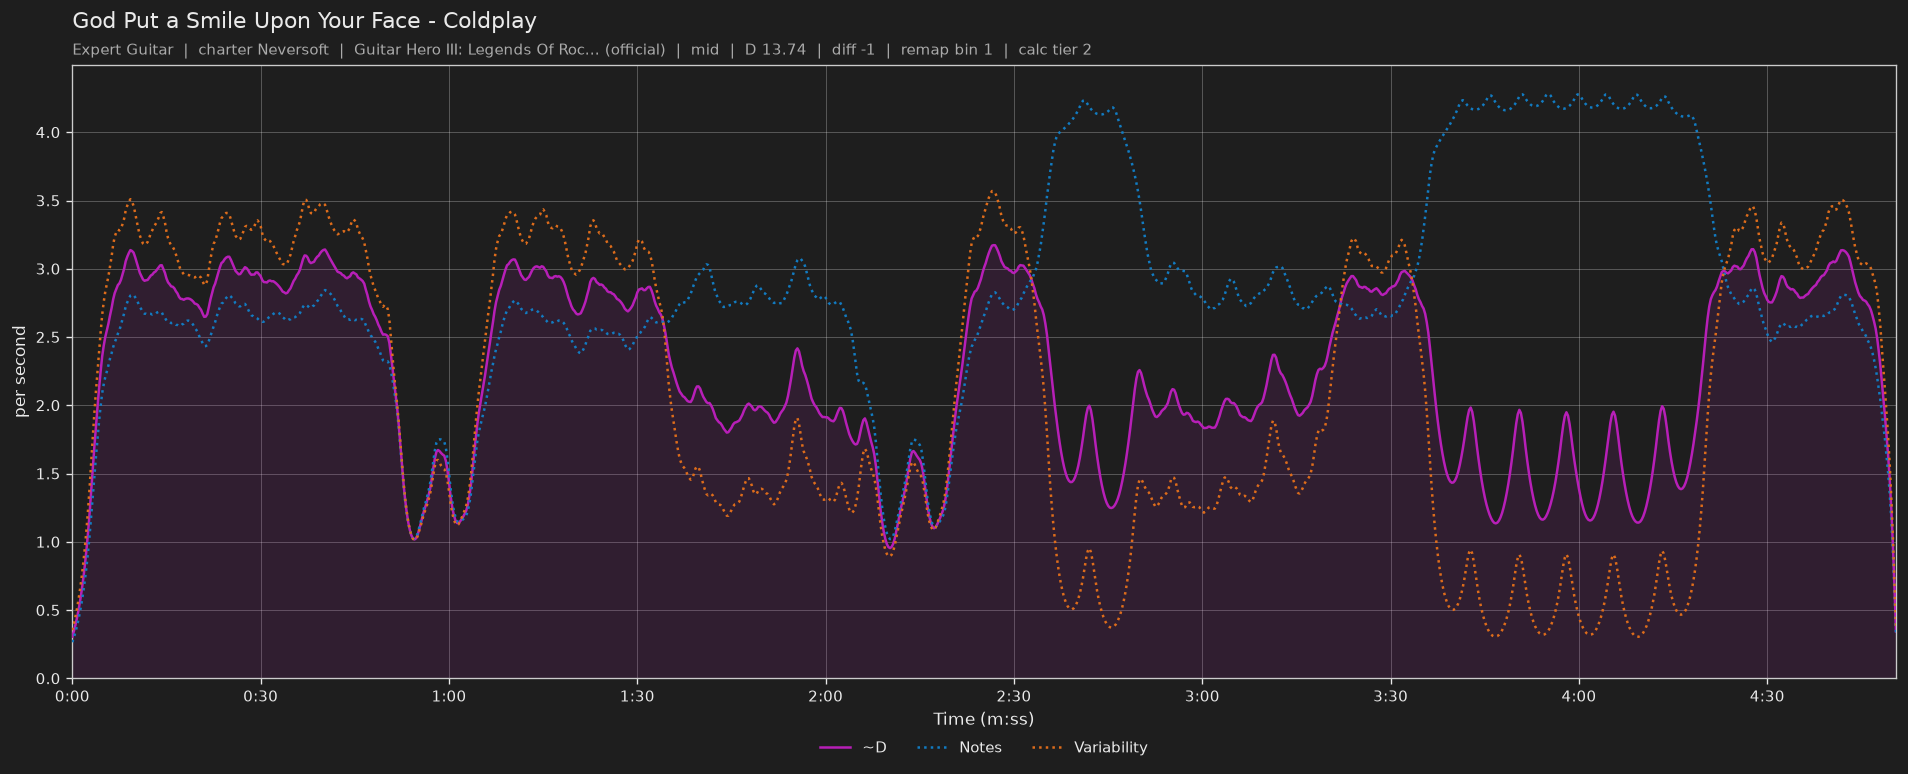Click 'Guitar Hero III: Legends Of Roc... (official)' text
Screen dimensions: 1908x774
[x=509, y=50]
